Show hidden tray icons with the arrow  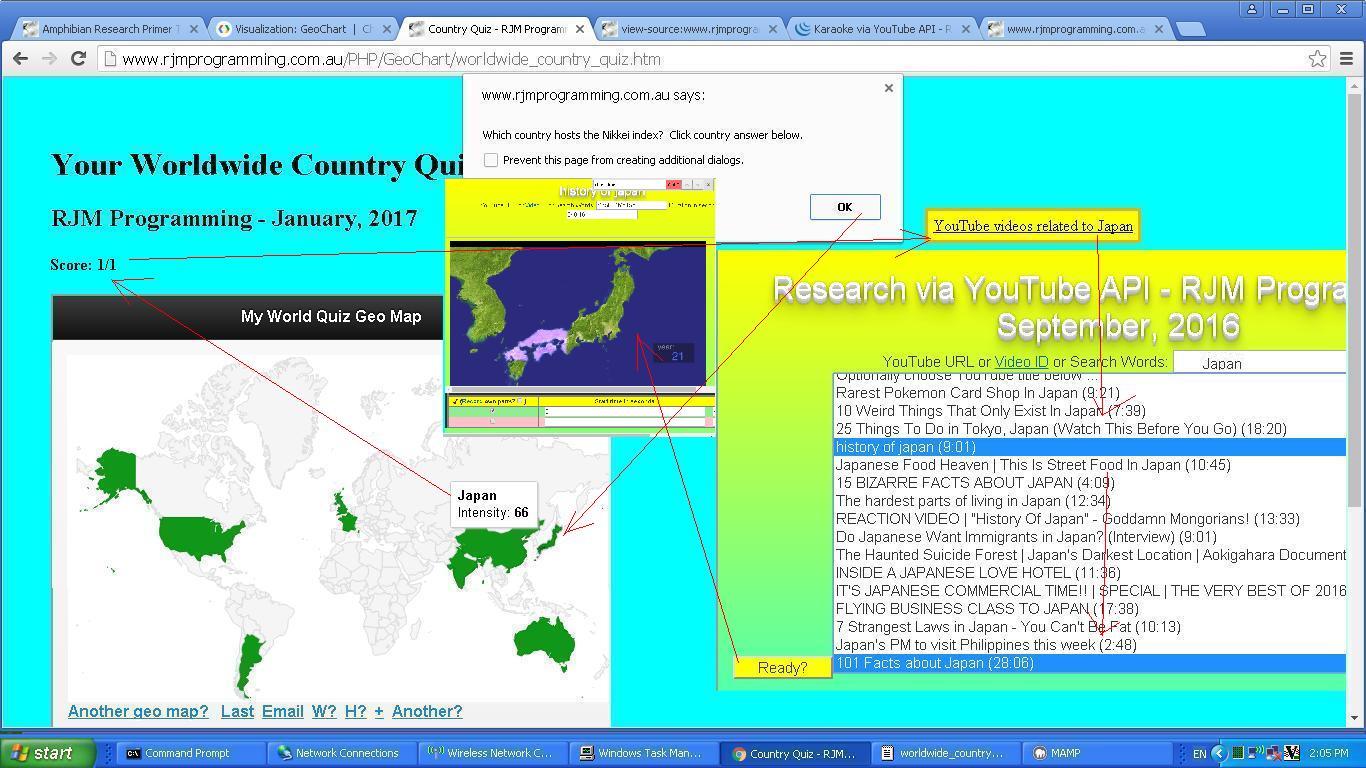(1218, 753)
